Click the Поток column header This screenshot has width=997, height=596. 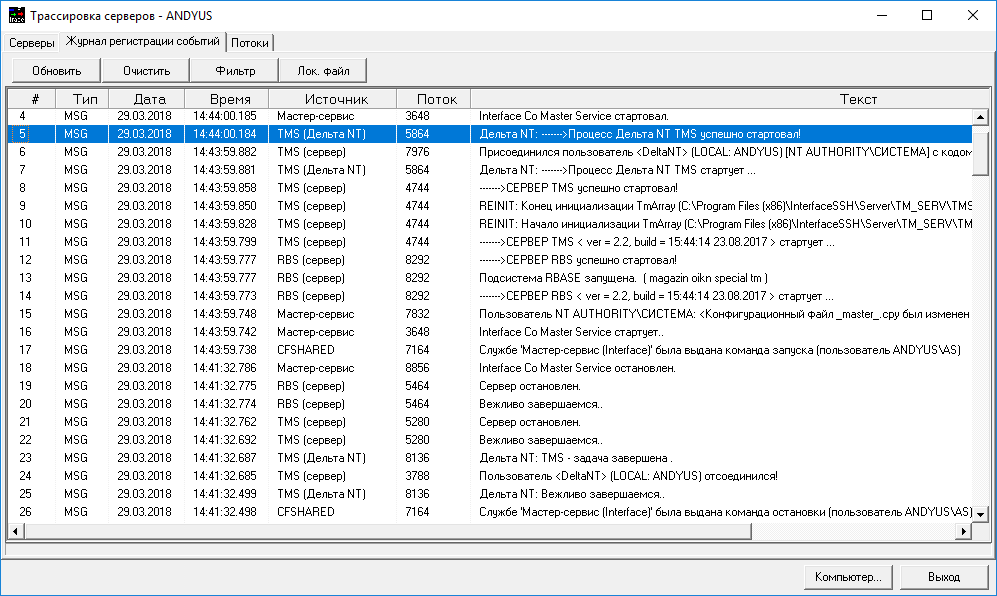(436, 99)
